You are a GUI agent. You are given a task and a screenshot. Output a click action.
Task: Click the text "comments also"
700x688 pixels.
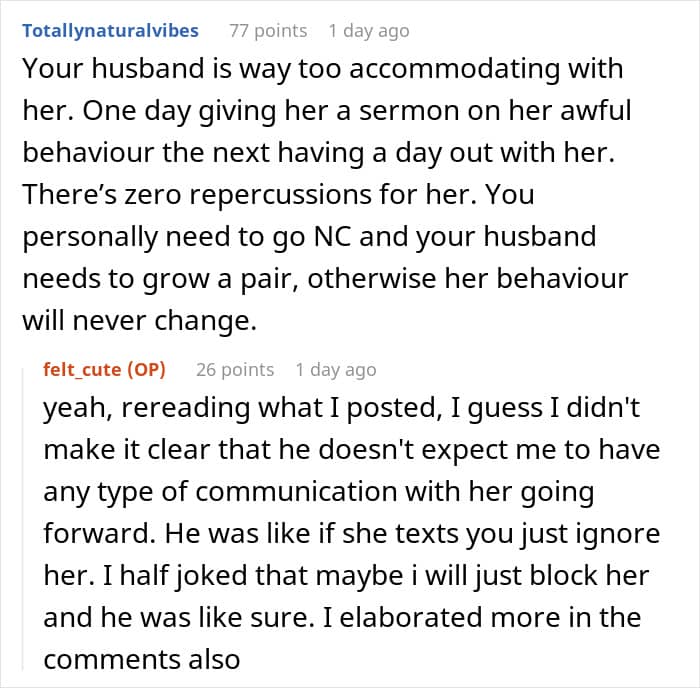click(141, 660)
